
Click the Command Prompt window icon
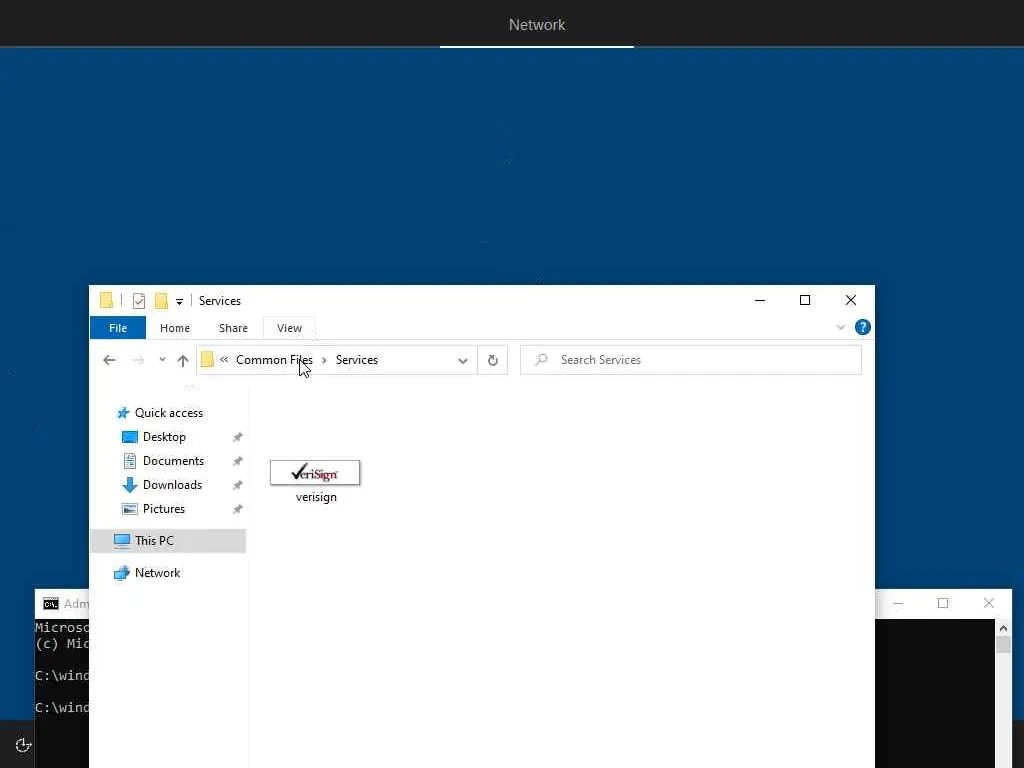(50, 603)
